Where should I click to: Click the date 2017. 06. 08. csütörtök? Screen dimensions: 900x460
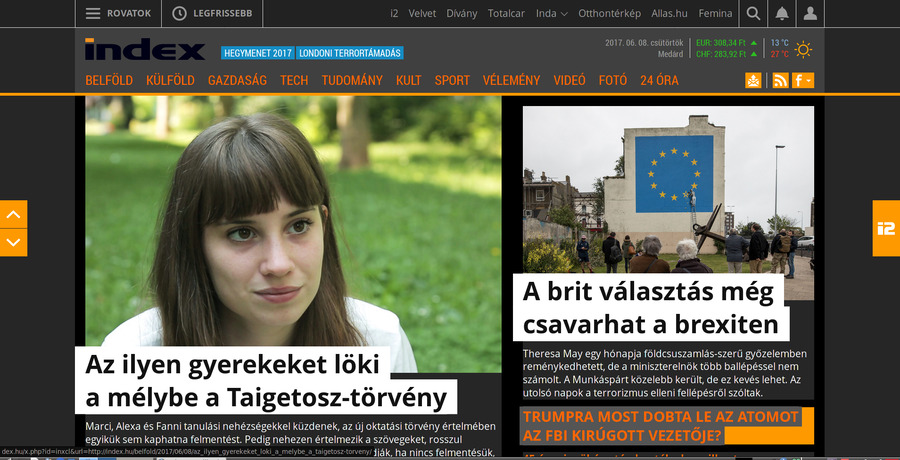coord(644,42)
